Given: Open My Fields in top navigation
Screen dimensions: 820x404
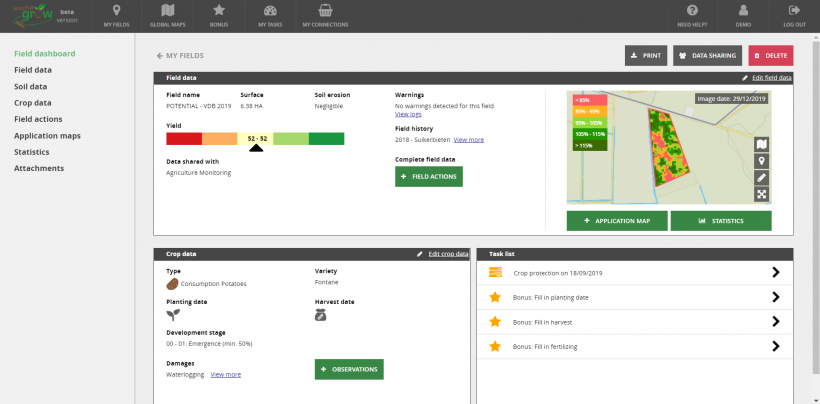Looking at the screenshot, I should pyautogui.click(x=117, y=15).
